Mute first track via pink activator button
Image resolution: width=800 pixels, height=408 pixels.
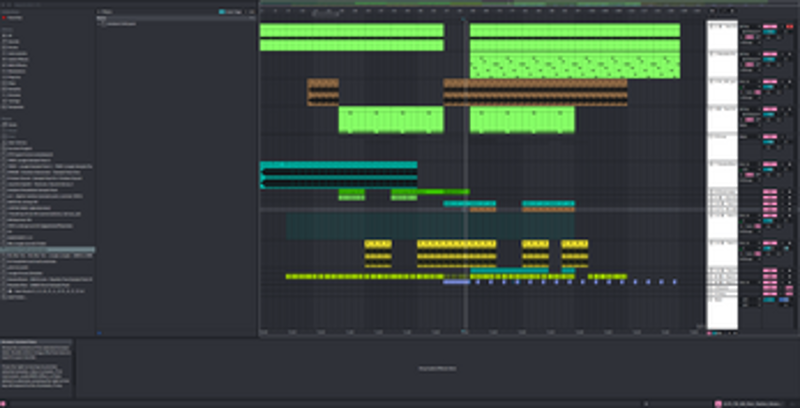770,27
